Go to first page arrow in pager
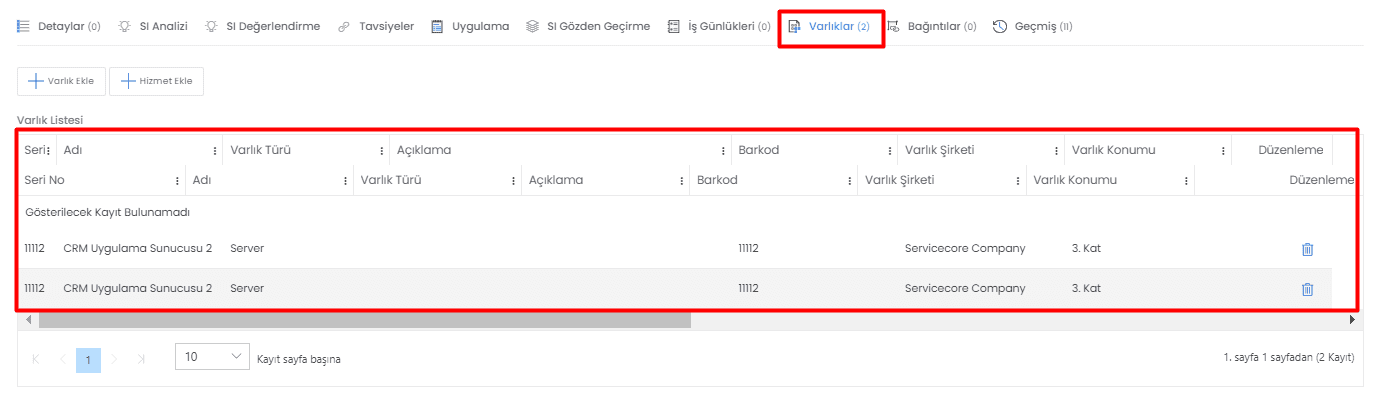Viewport: 1383px width, 412px height. 37,359
